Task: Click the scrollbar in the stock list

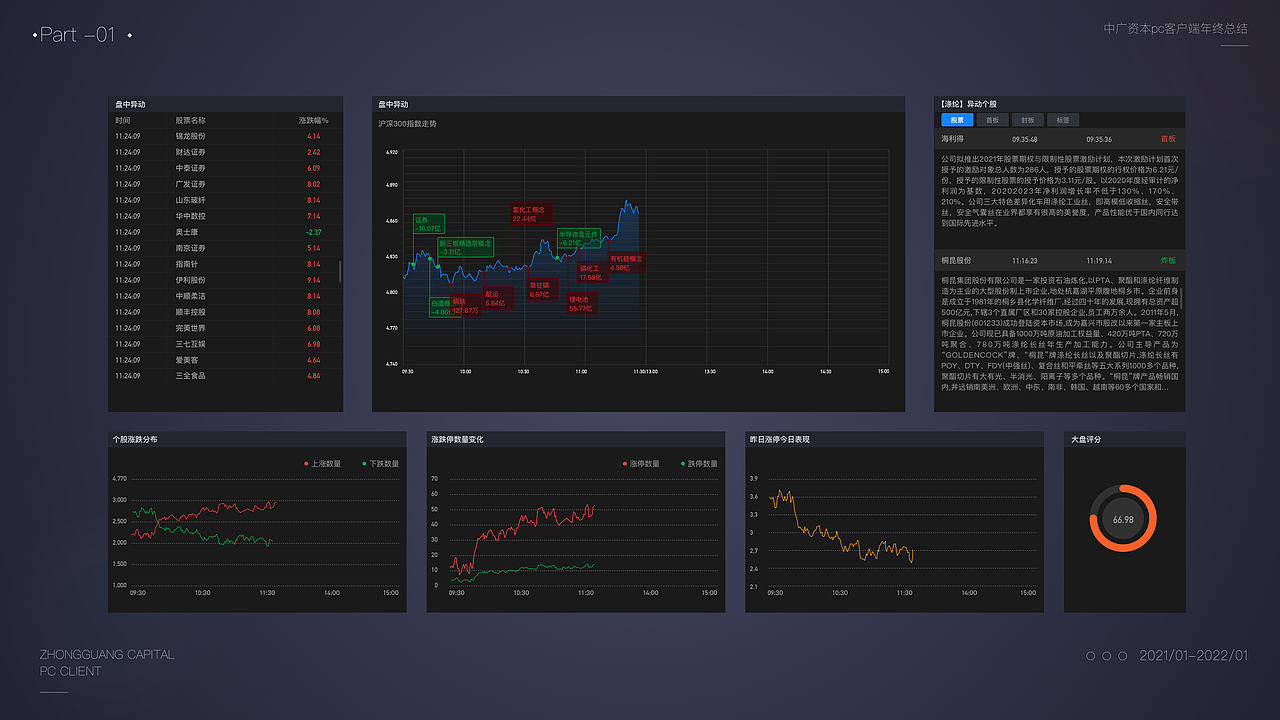Action: tap(340, 271)
